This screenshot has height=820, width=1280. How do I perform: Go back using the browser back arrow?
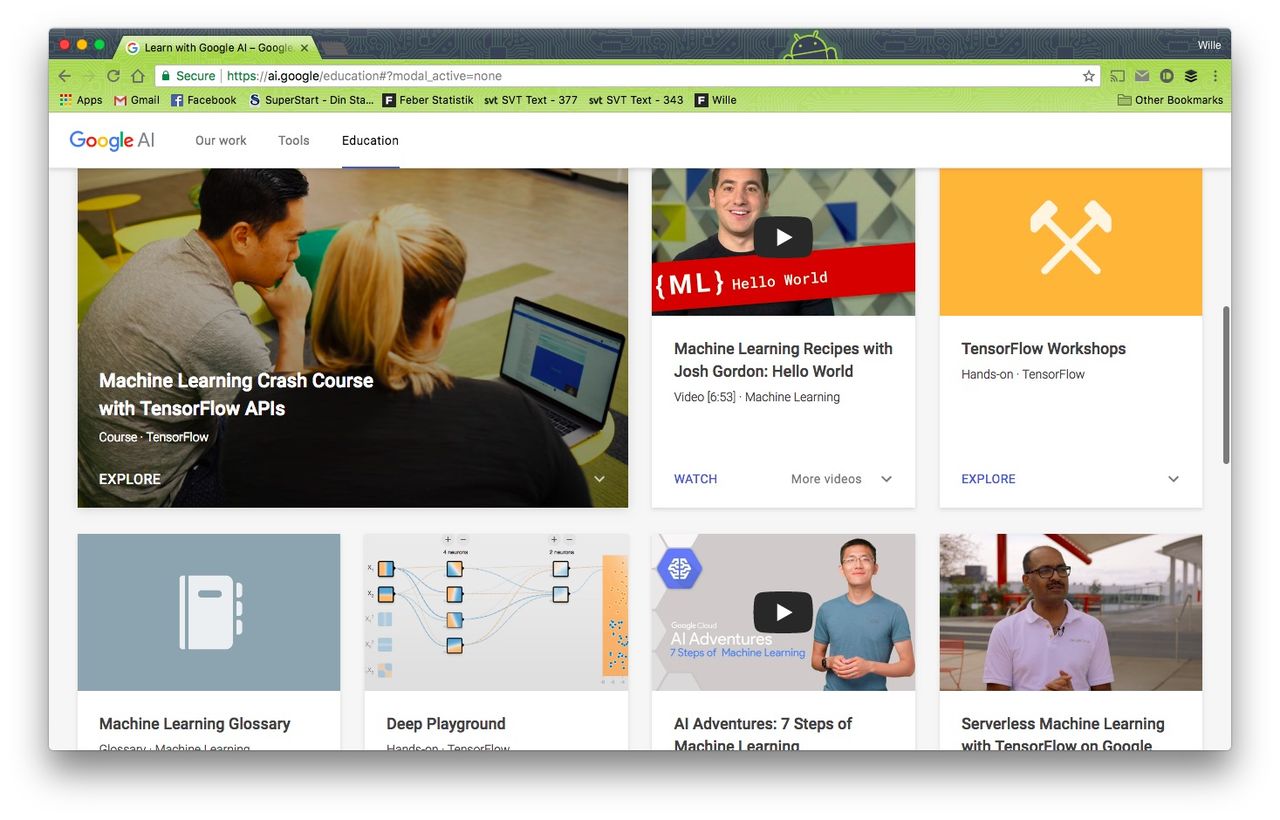(x=65, y=76)
